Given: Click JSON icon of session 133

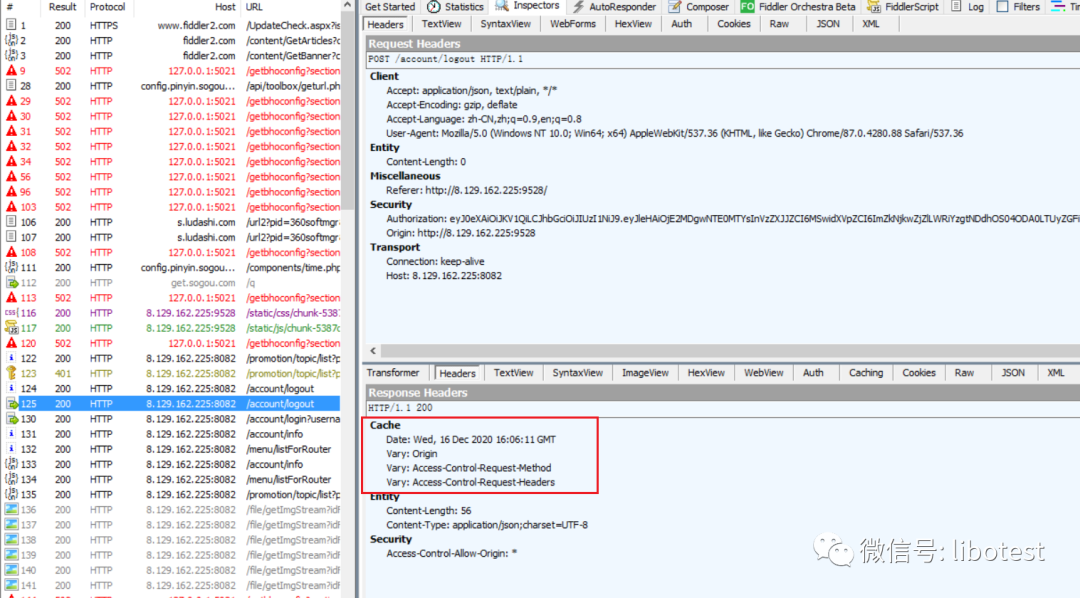Looking at the screenshot, I should point(11,464).
